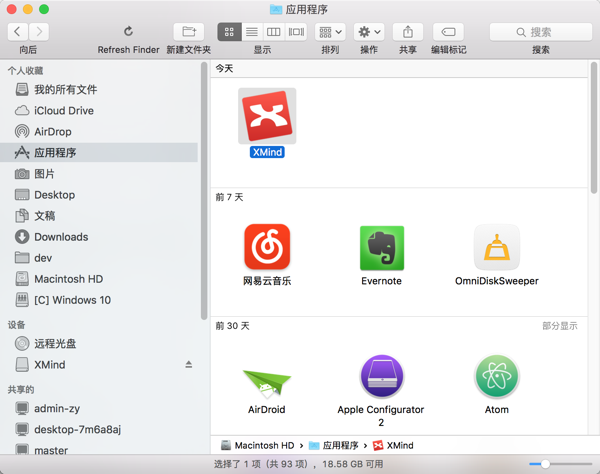Launch the Evernote elephant icon
This screenshot has height=474, width=600.
(x=382, y=248)
